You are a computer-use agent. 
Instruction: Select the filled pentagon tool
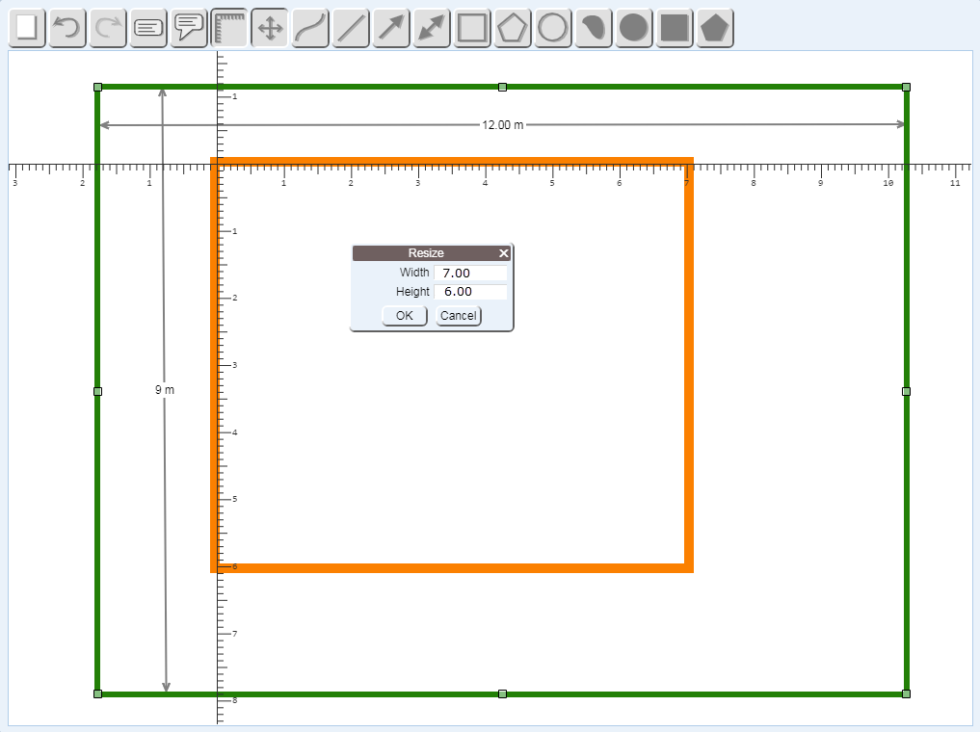point(714,28)
